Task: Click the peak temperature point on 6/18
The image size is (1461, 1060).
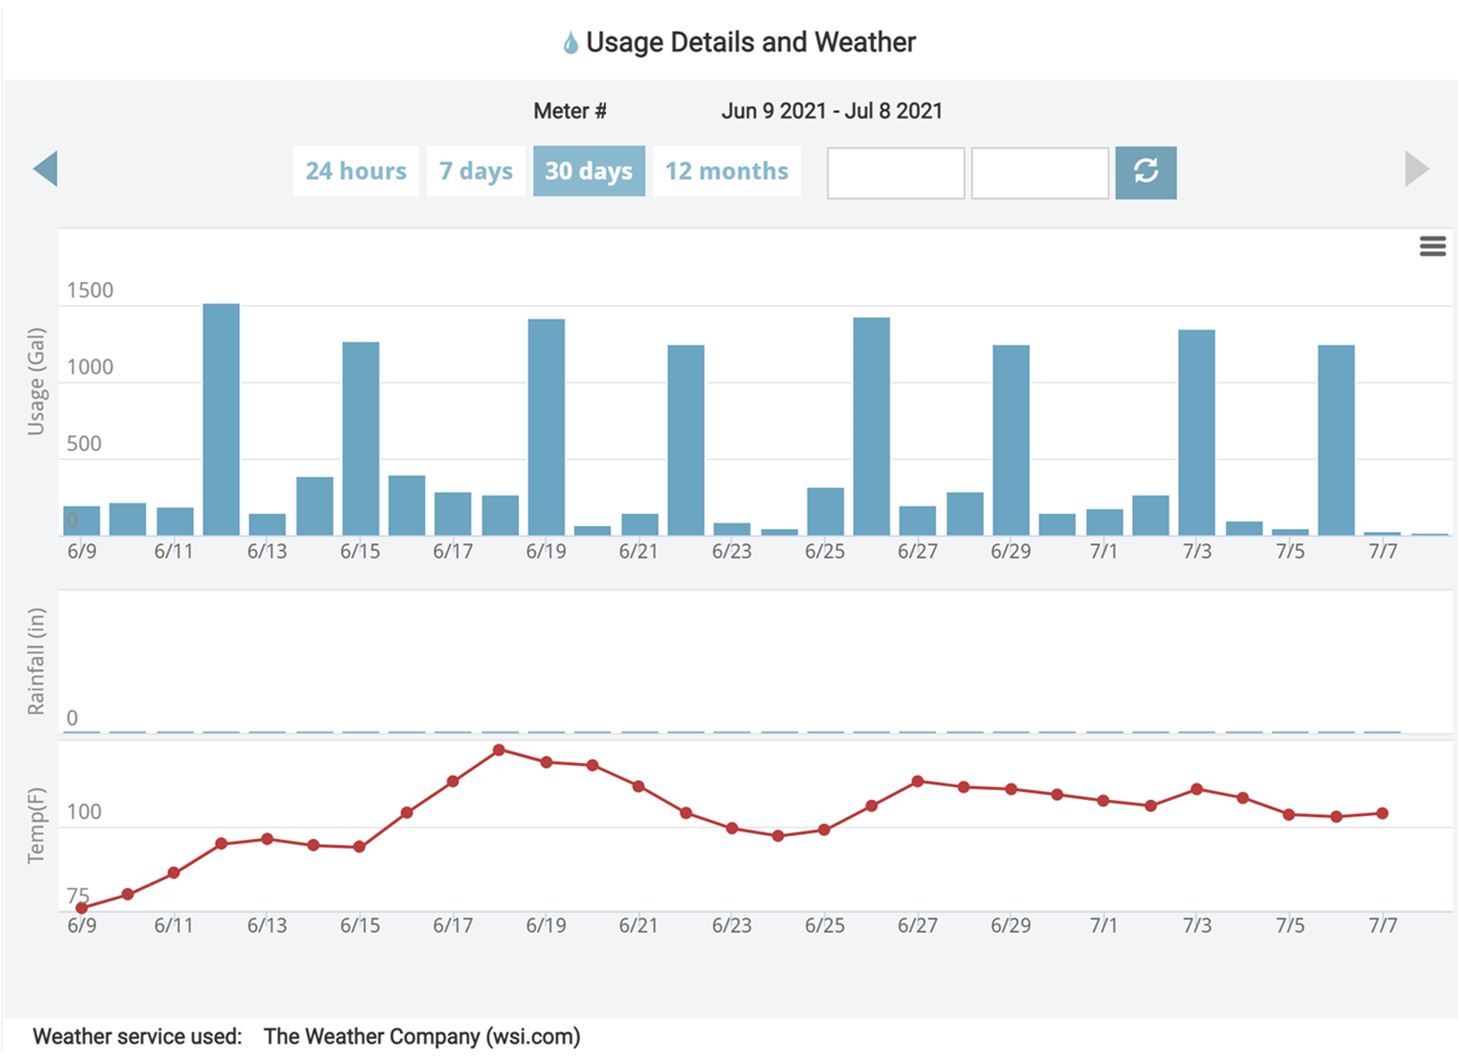Action: [x=500, y=747]
